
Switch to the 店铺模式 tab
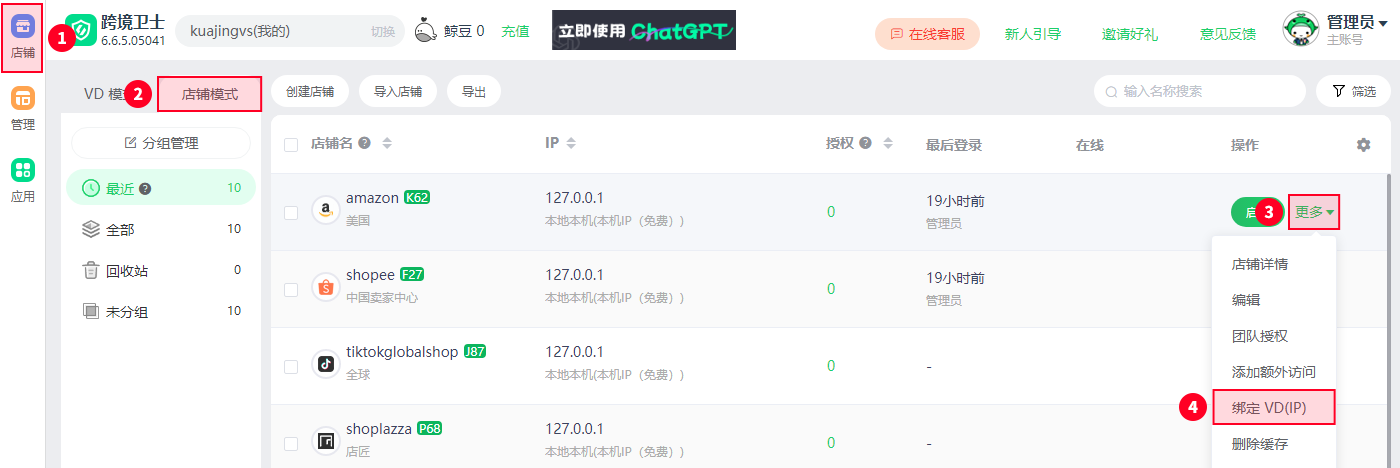coord(210,94)
